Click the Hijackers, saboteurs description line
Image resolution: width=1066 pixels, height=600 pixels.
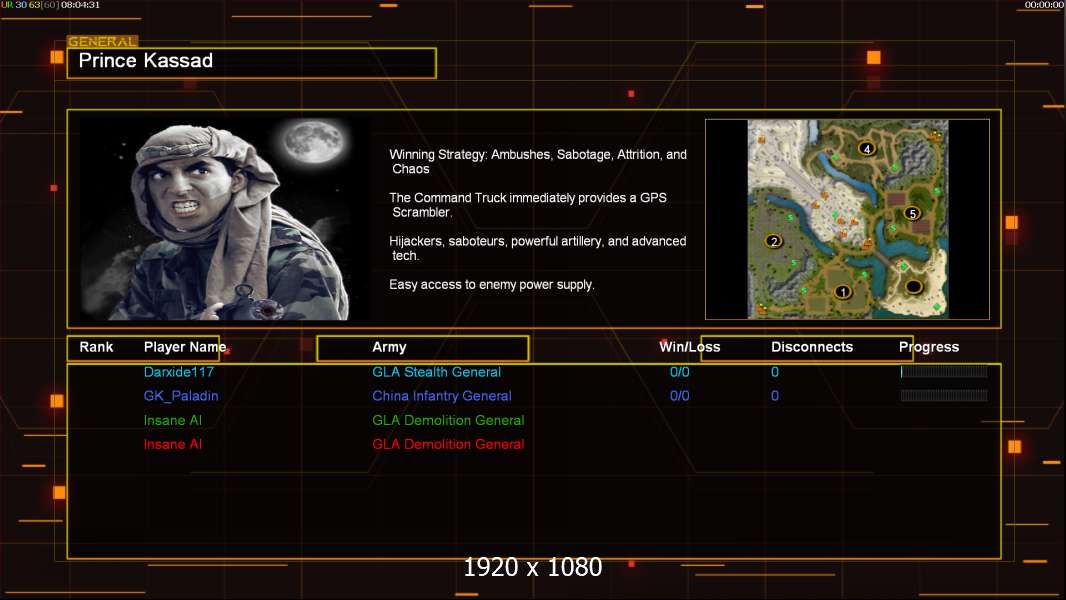tap(538, 249)
